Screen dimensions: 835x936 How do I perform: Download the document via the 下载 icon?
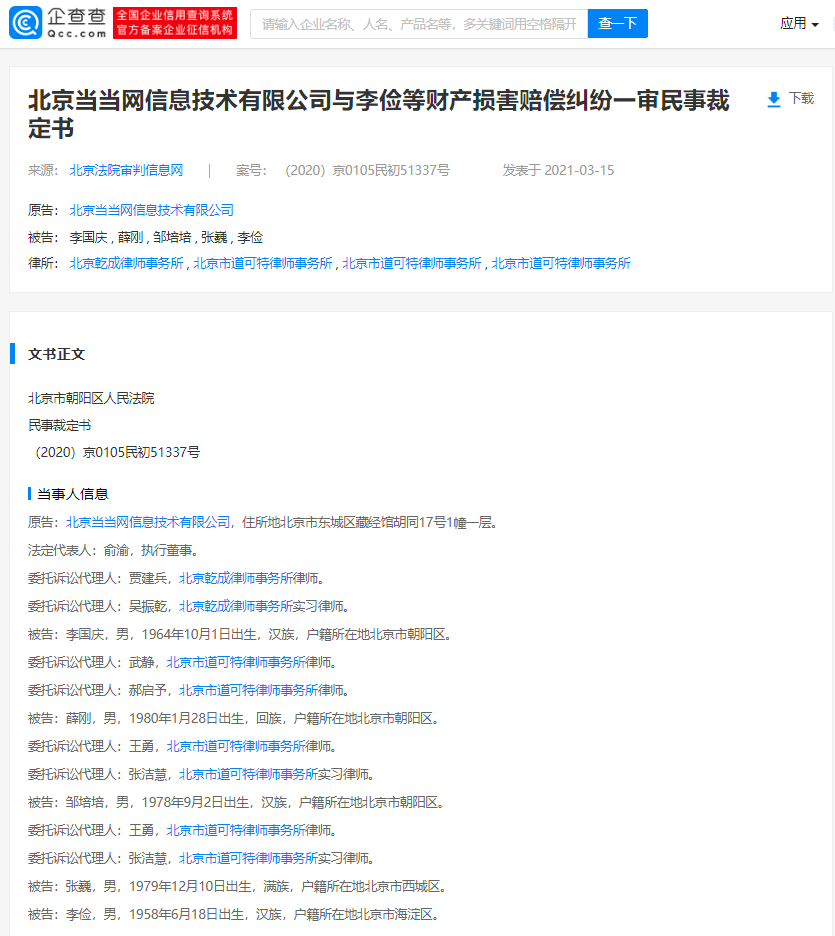click(x=790, y=98)
